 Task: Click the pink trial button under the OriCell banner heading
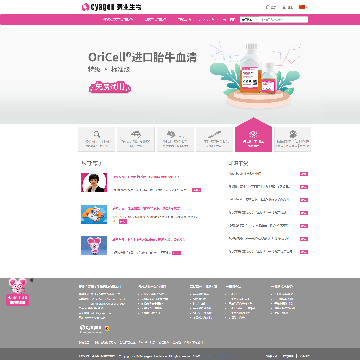coord(110,87)
